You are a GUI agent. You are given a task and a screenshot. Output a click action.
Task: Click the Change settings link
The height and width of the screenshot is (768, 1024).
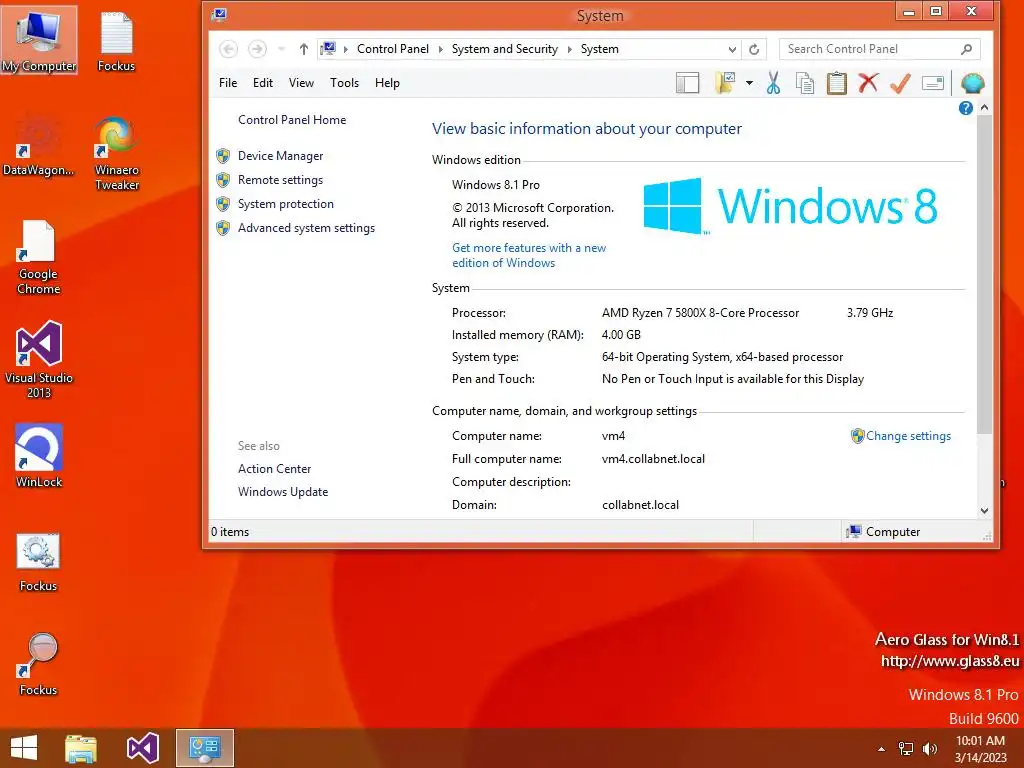pyautogui.click(x=908, y=436)
